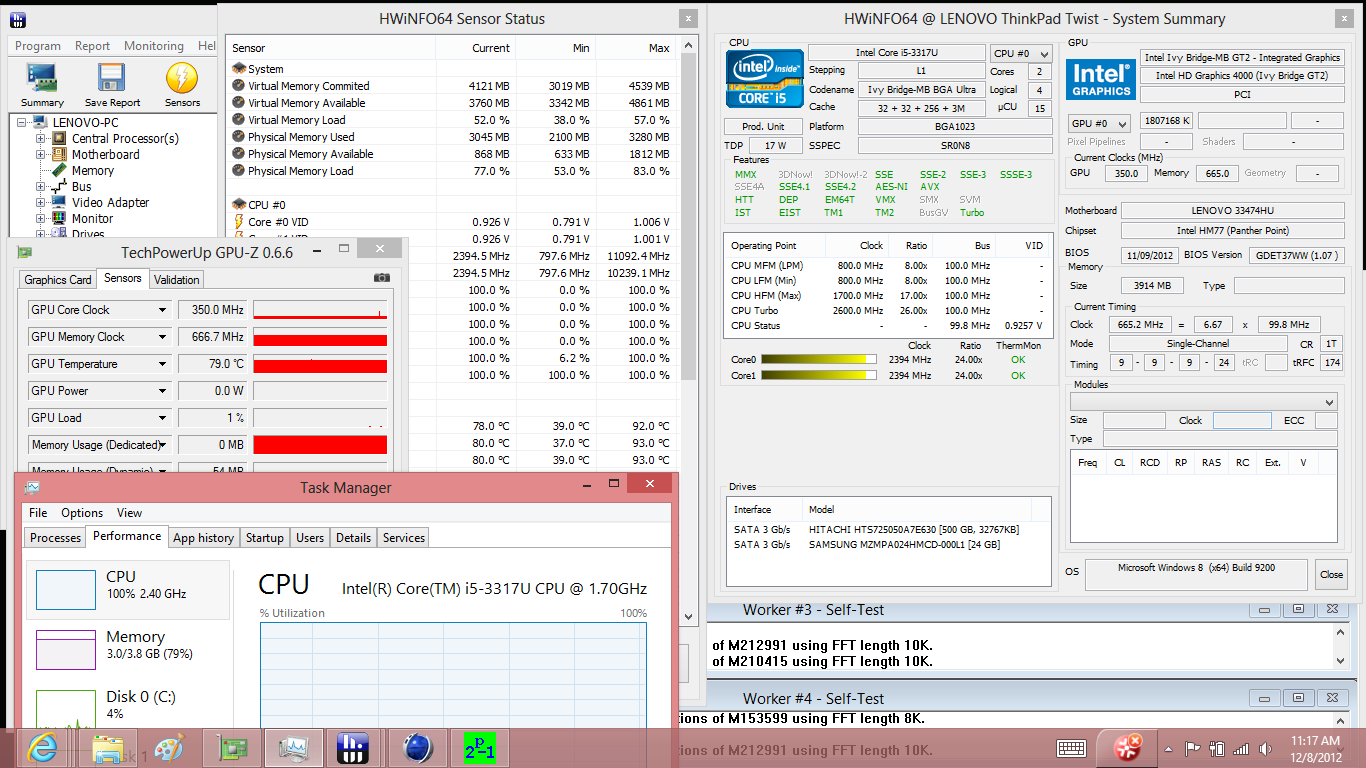The image size is (1366, 768).
Task: Switch to Startup tab in Task Manager
Action: [x=264, y=537]
